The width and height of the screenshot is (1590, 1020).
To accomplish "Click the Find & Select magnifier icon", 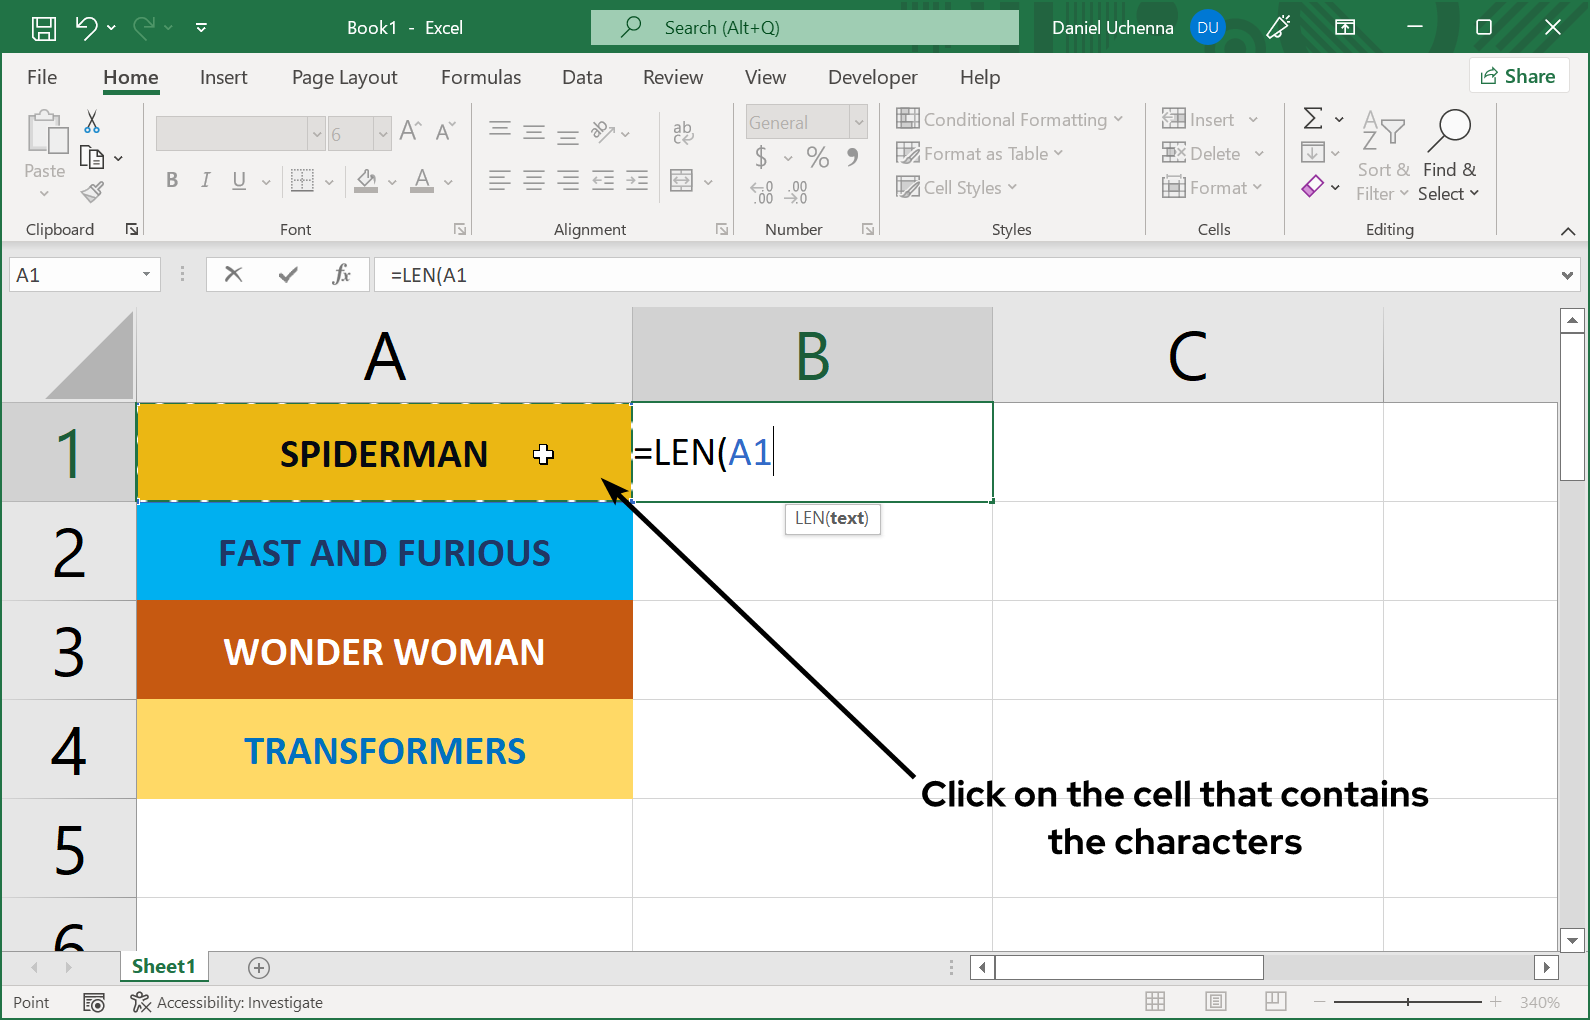I will (x=1449, y=130).
